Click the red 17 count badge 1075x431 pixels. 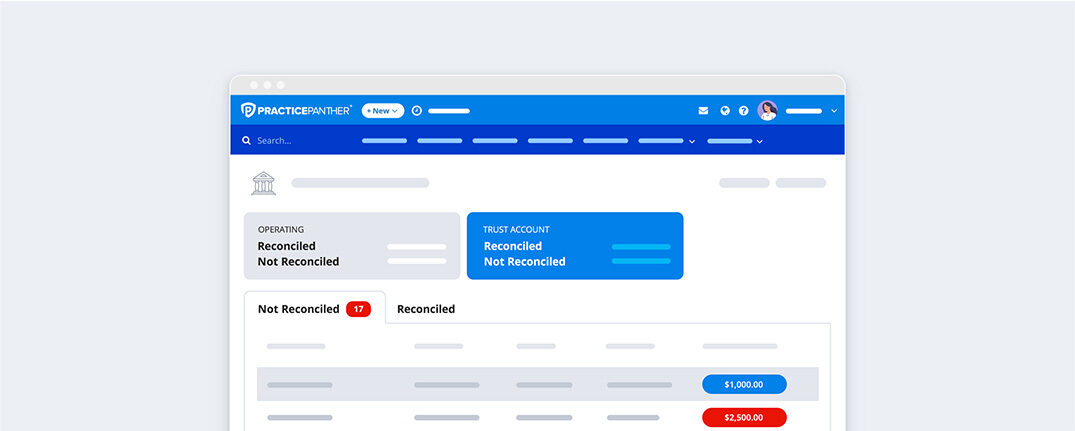(359, 309)
